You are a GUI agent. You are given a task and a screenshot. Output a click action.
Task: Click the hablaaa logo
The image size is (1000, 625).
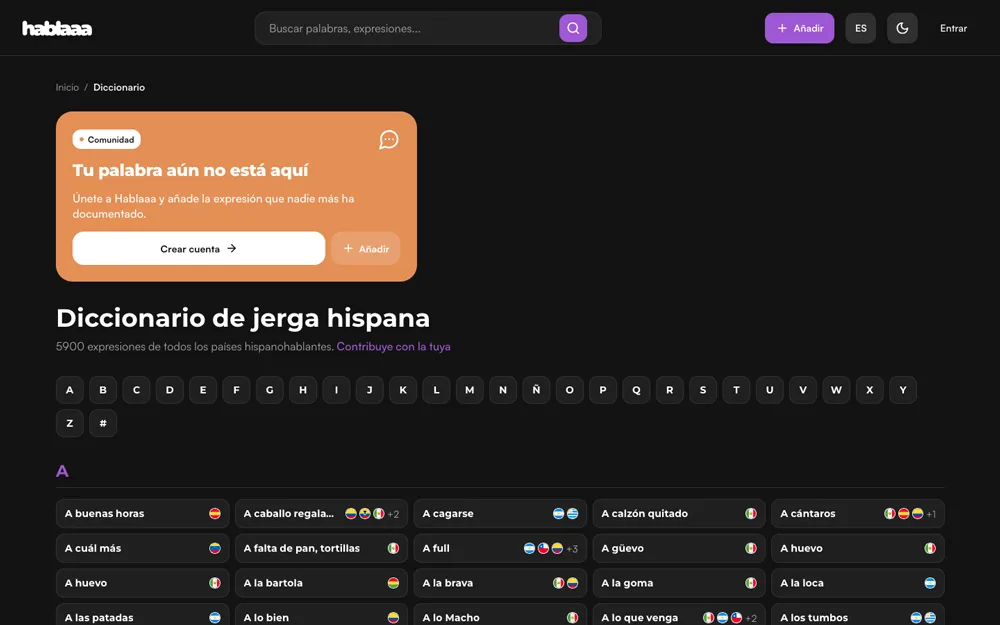point(57,28)
